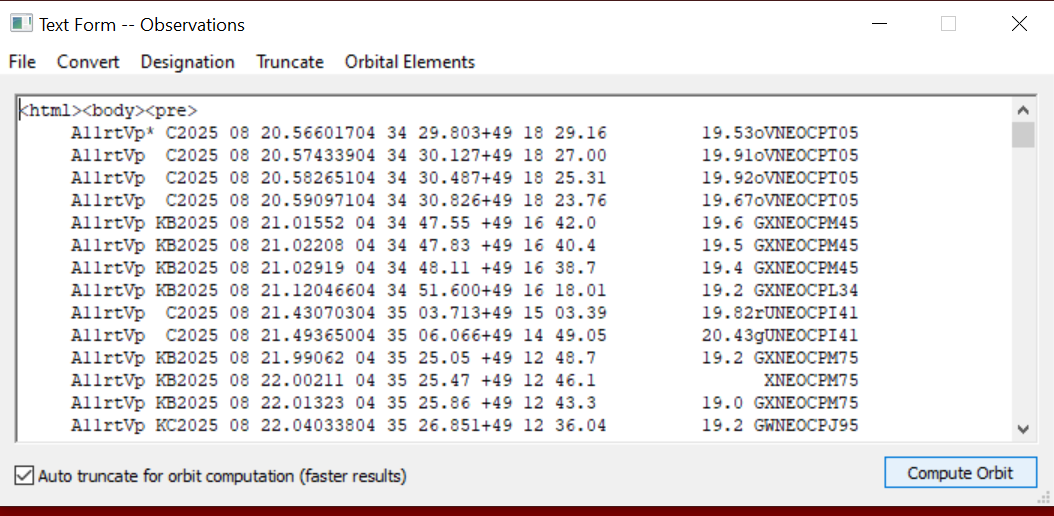The image size is (1054, 516).
Task: Click the observation line ending 20.43gUNEOCPI41
Action: tap(464, 336)
